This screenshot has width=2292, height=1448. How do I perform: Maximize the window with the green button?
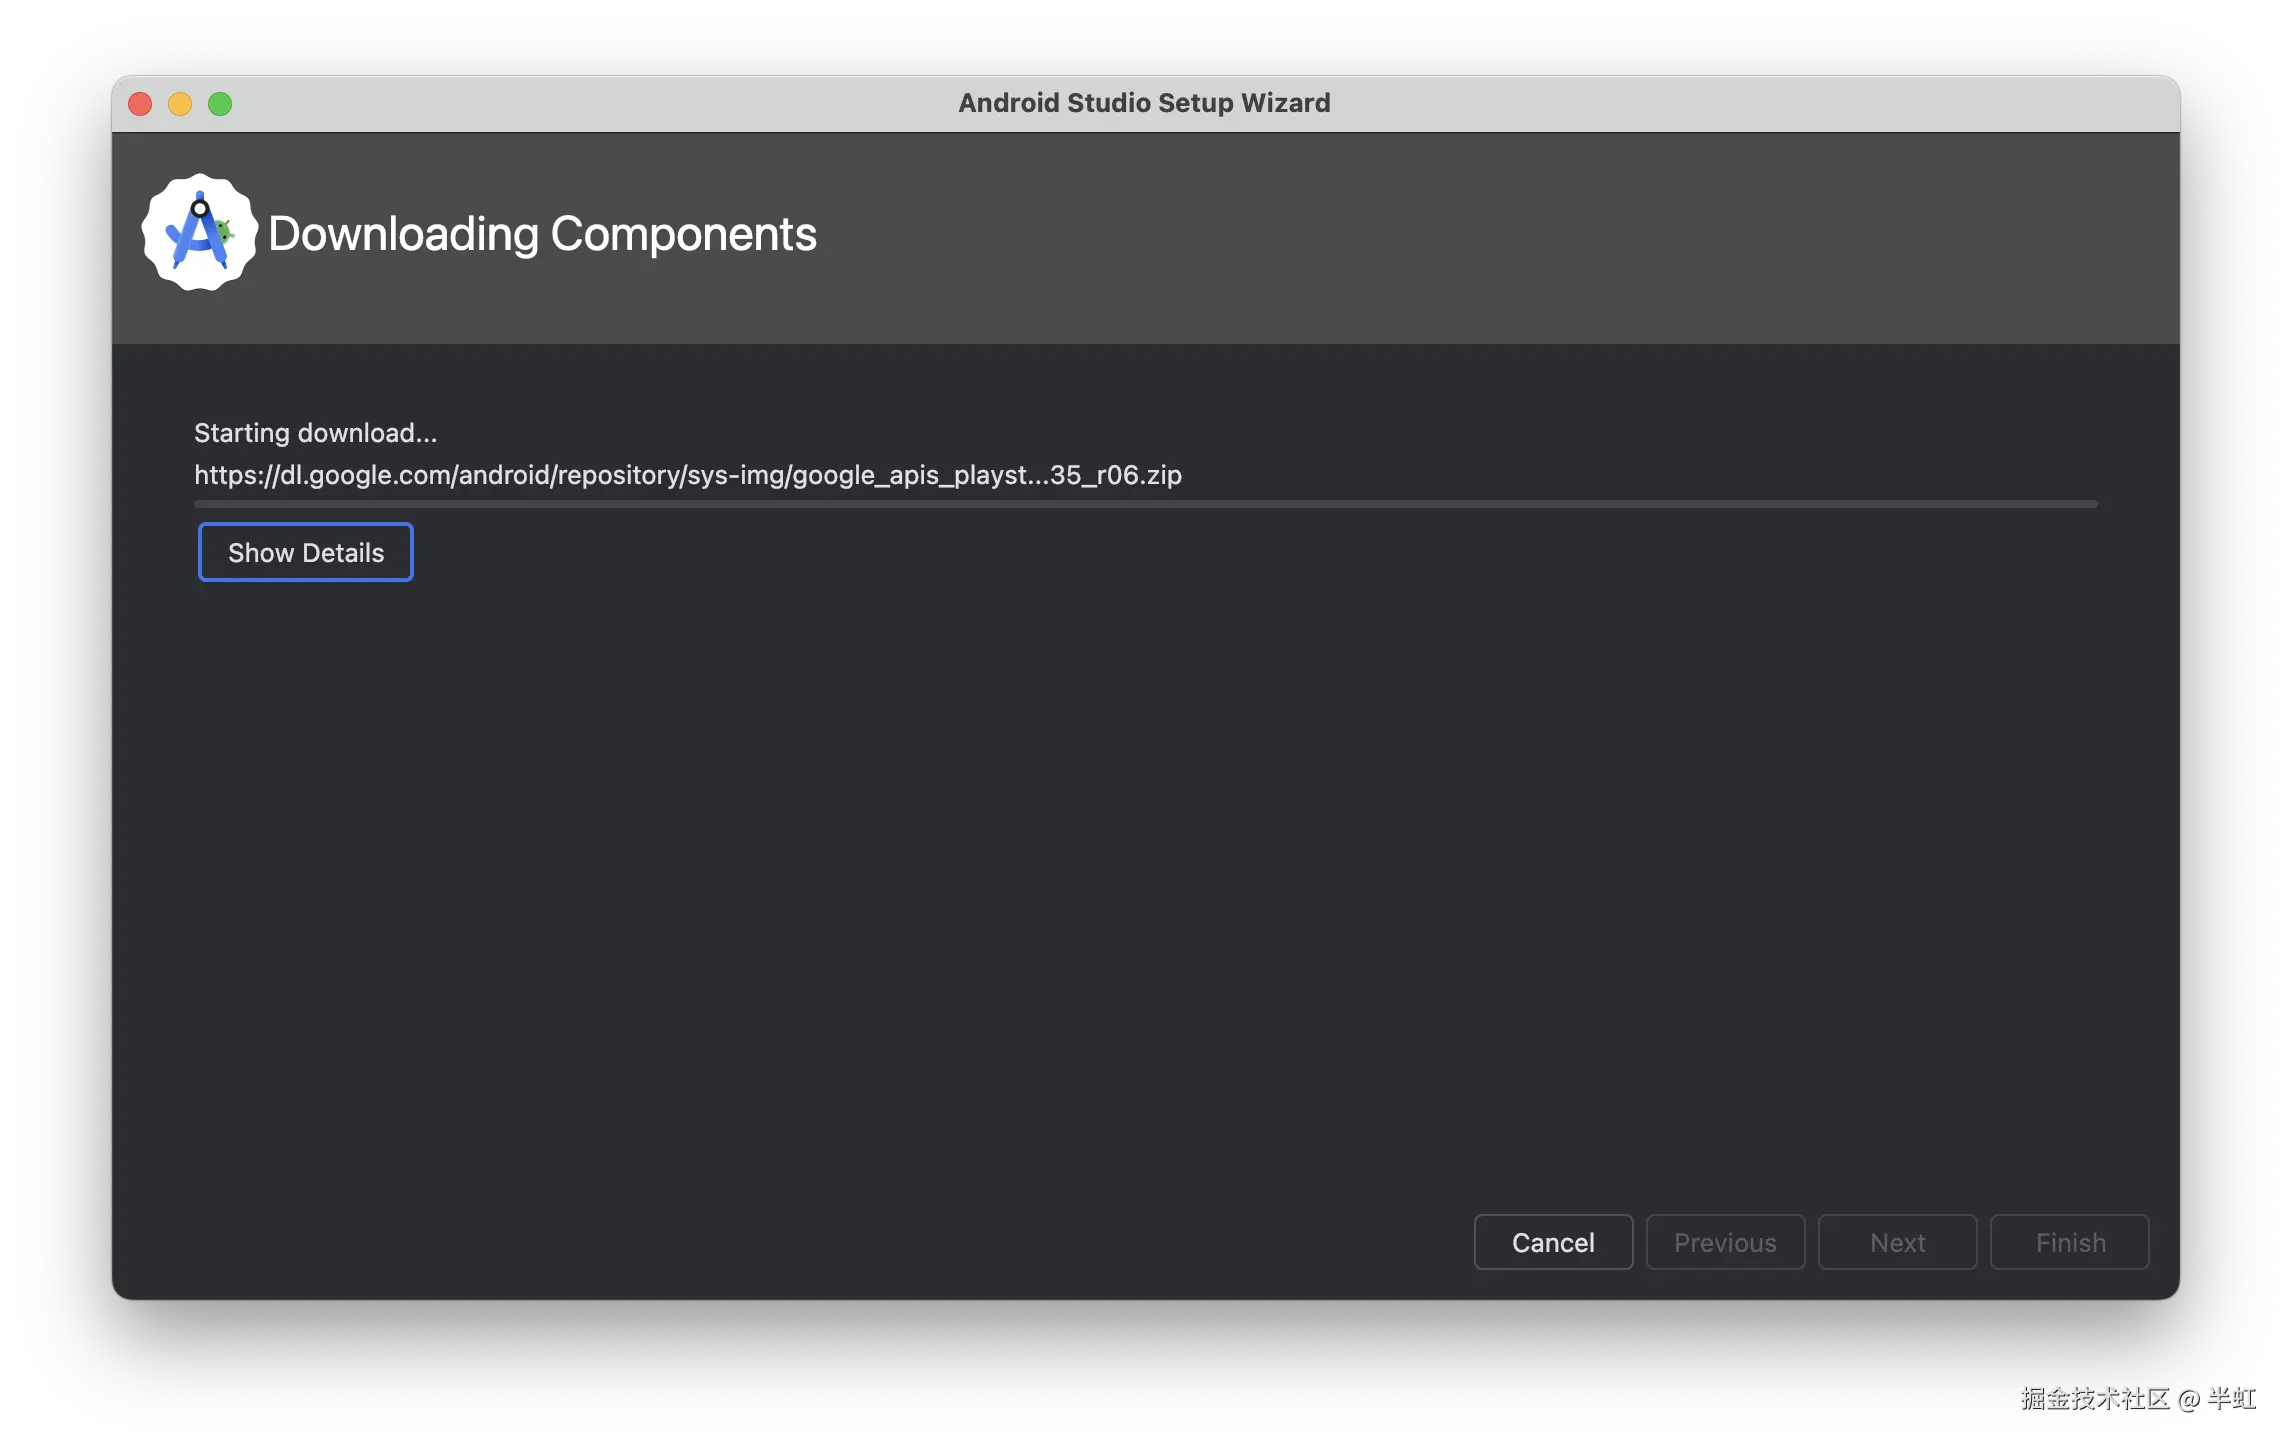[220, 104]
